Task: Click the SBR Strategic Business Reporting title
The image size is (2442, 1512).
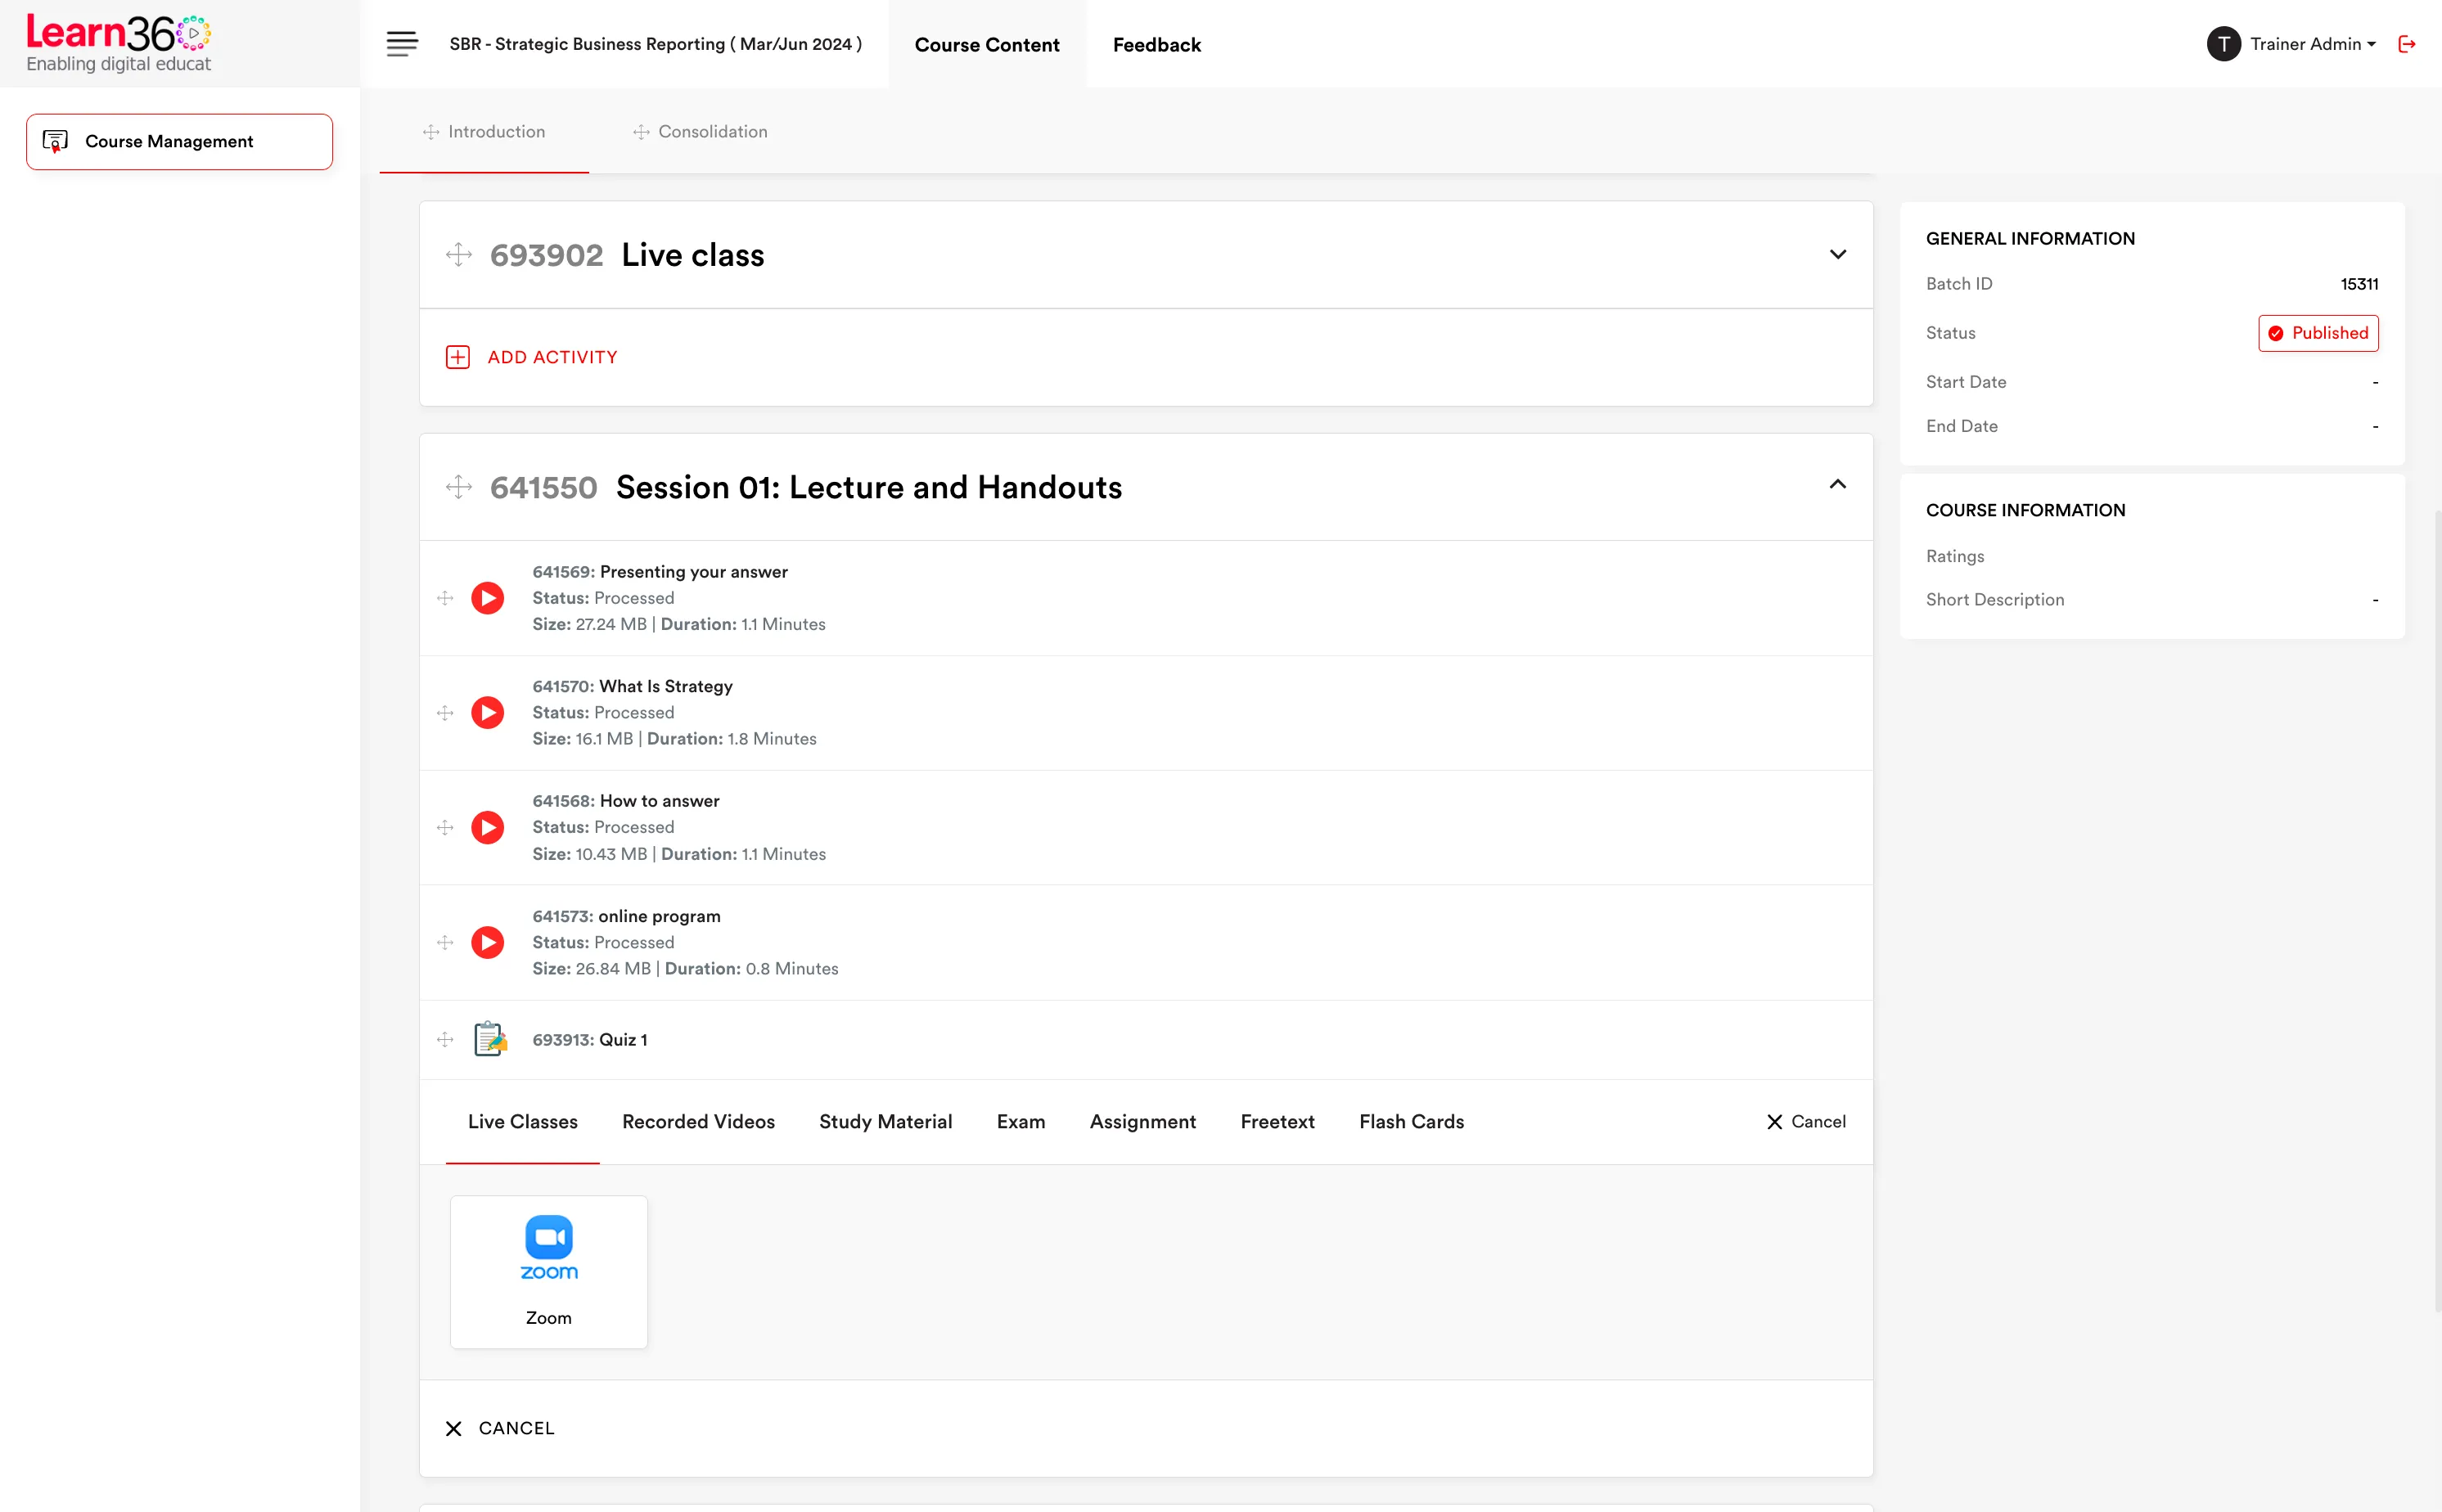Action: pos(656,44)
